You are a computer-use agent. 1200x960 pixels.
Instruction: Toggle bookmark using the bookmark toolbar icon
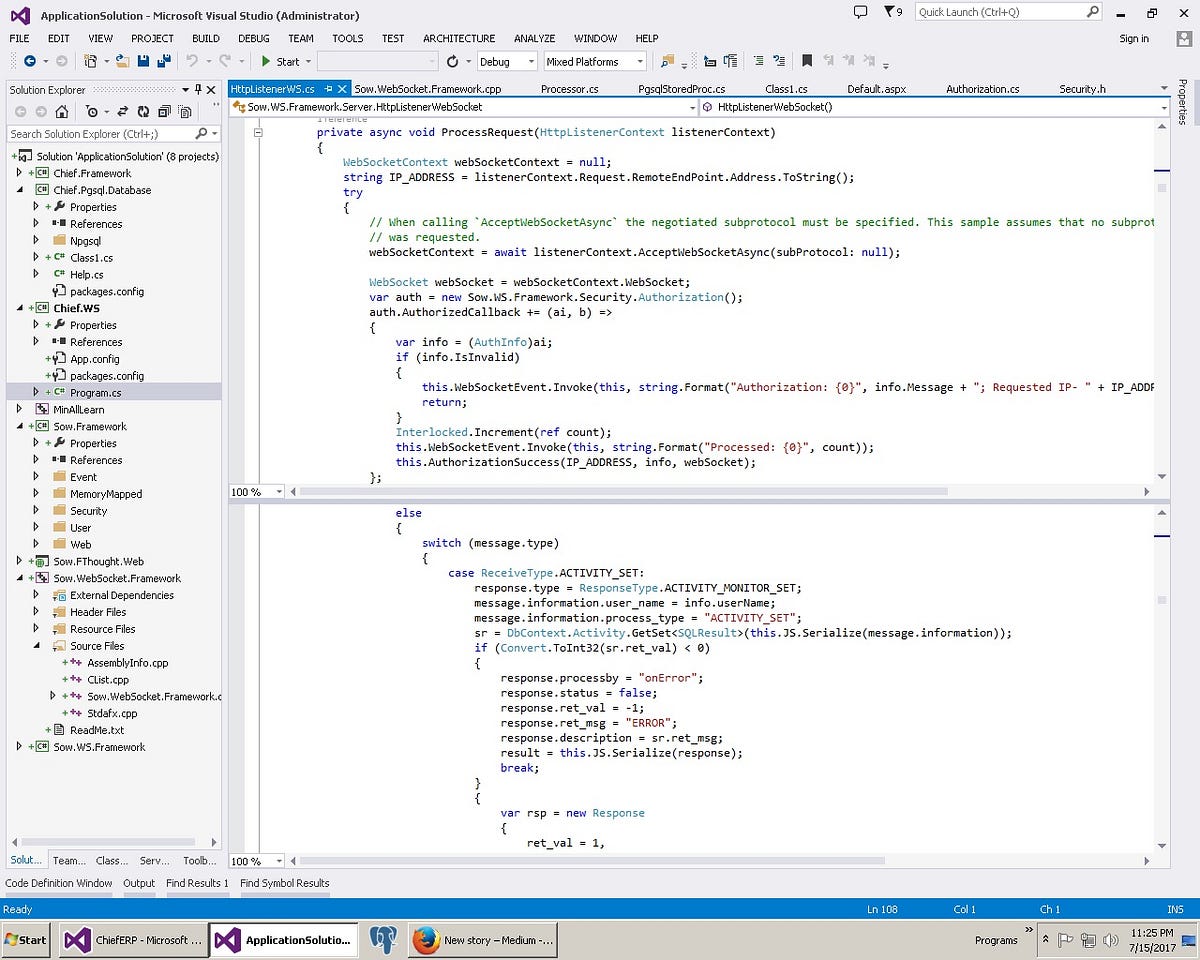807,62
